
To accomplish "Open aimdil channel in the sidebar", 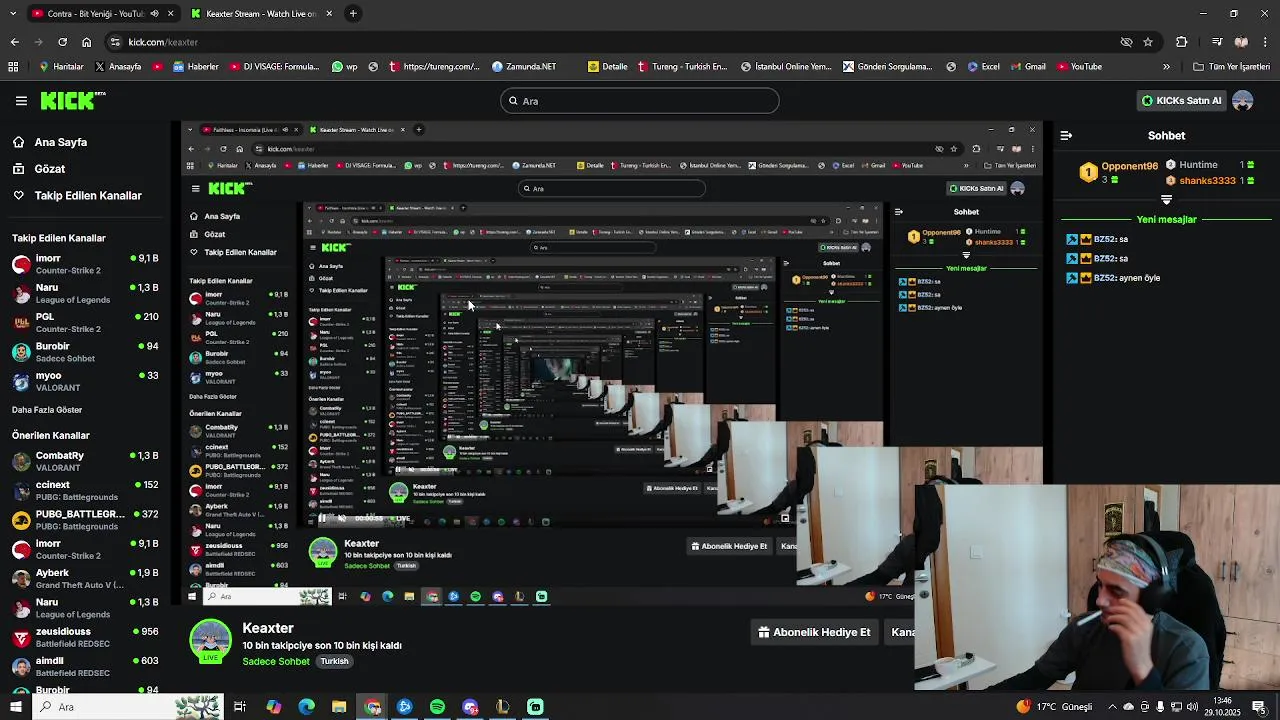I will click(85, 666).
